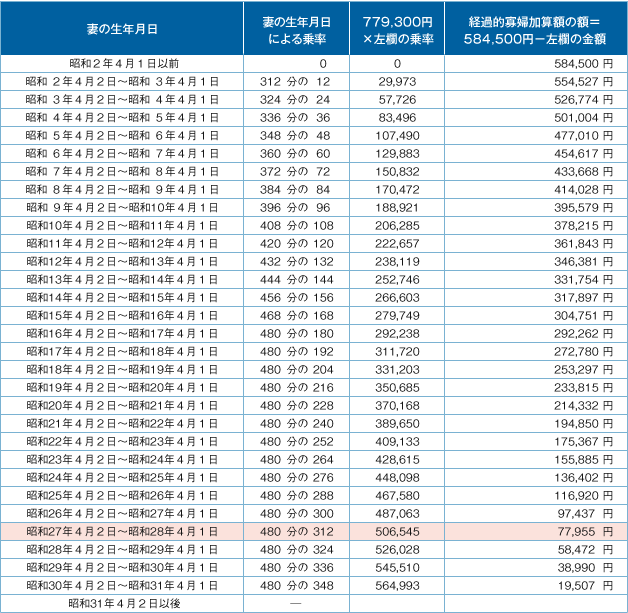Click the amount 454,617 円
Screen dimensions: 628x613
click(583, 154)
